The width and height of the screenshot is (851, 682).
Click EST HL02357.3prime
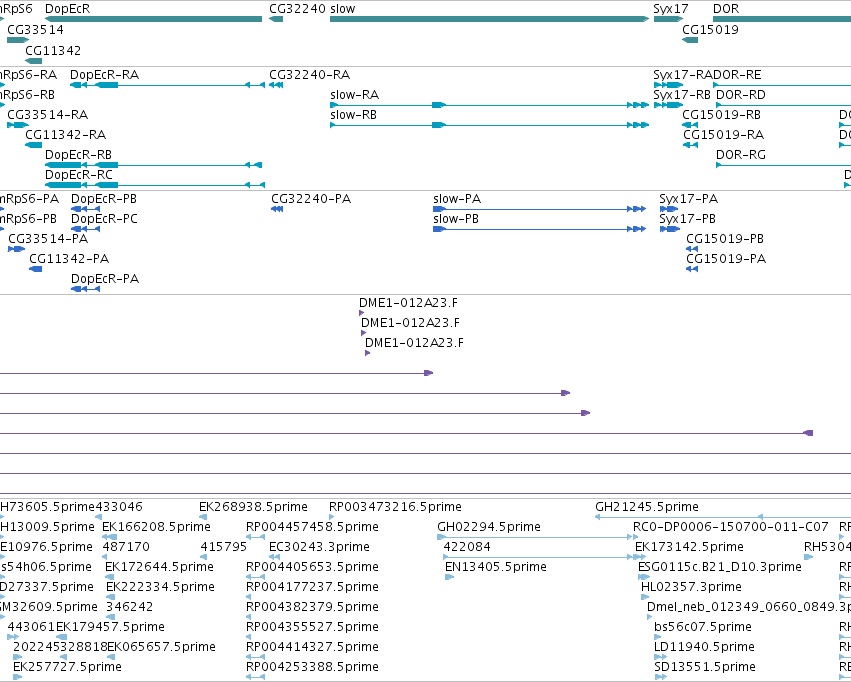tap(645, 597)
